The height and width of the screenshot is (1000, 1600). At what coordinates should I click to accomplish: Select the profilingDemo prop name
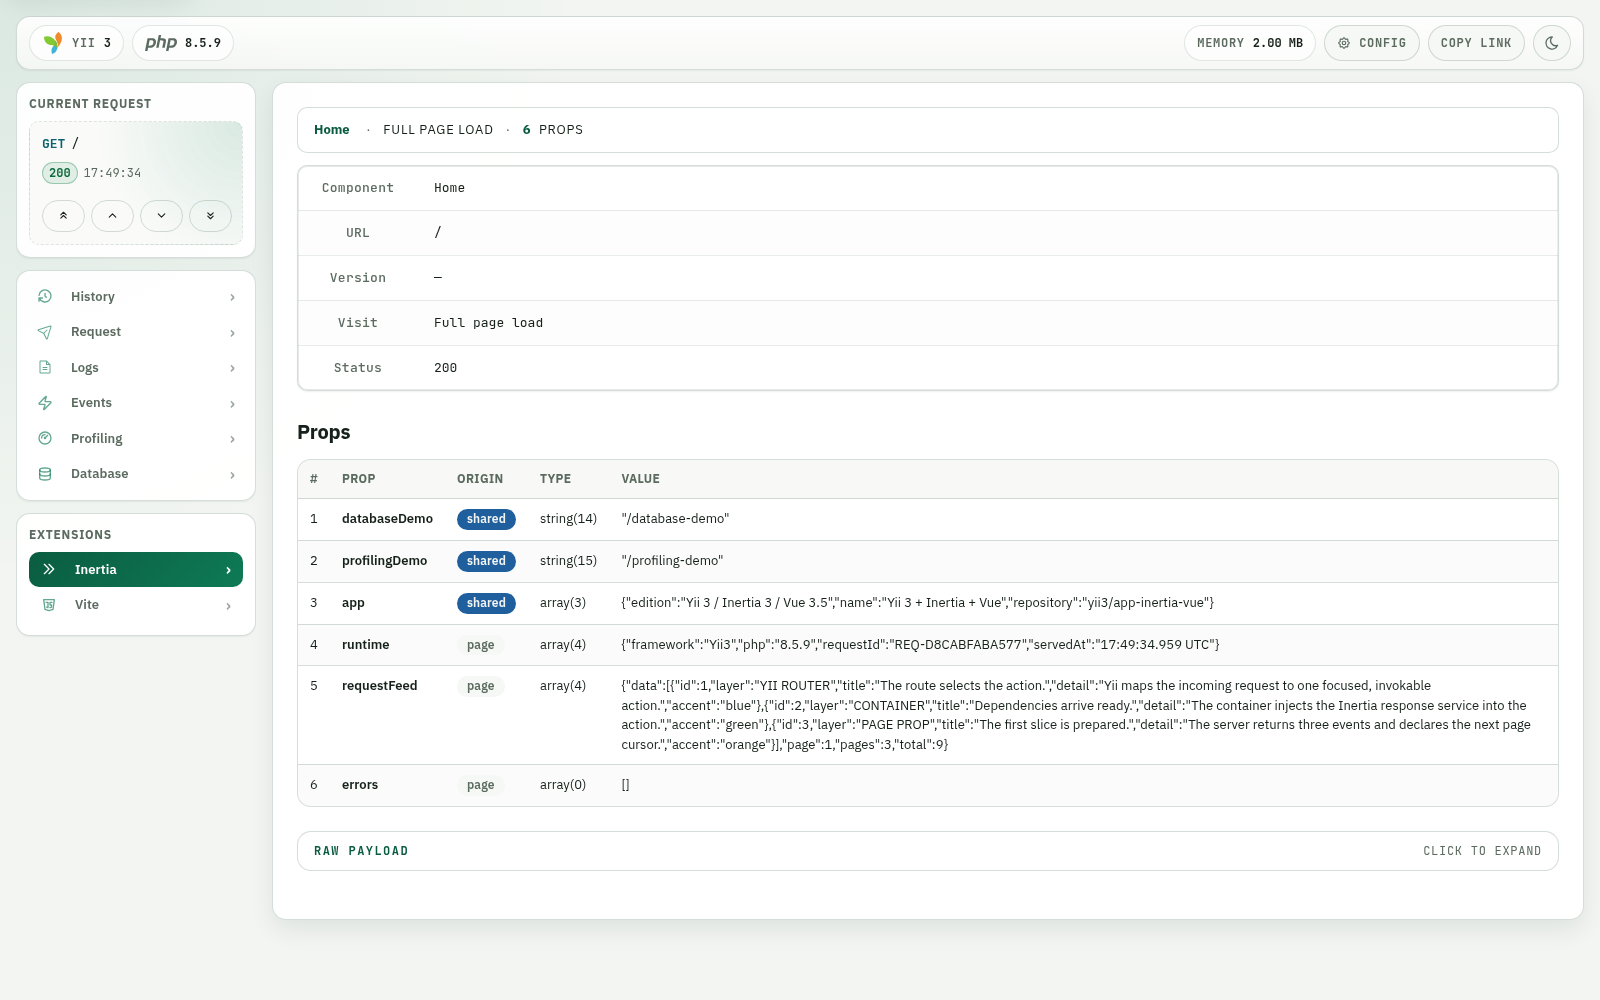(384, 561)
